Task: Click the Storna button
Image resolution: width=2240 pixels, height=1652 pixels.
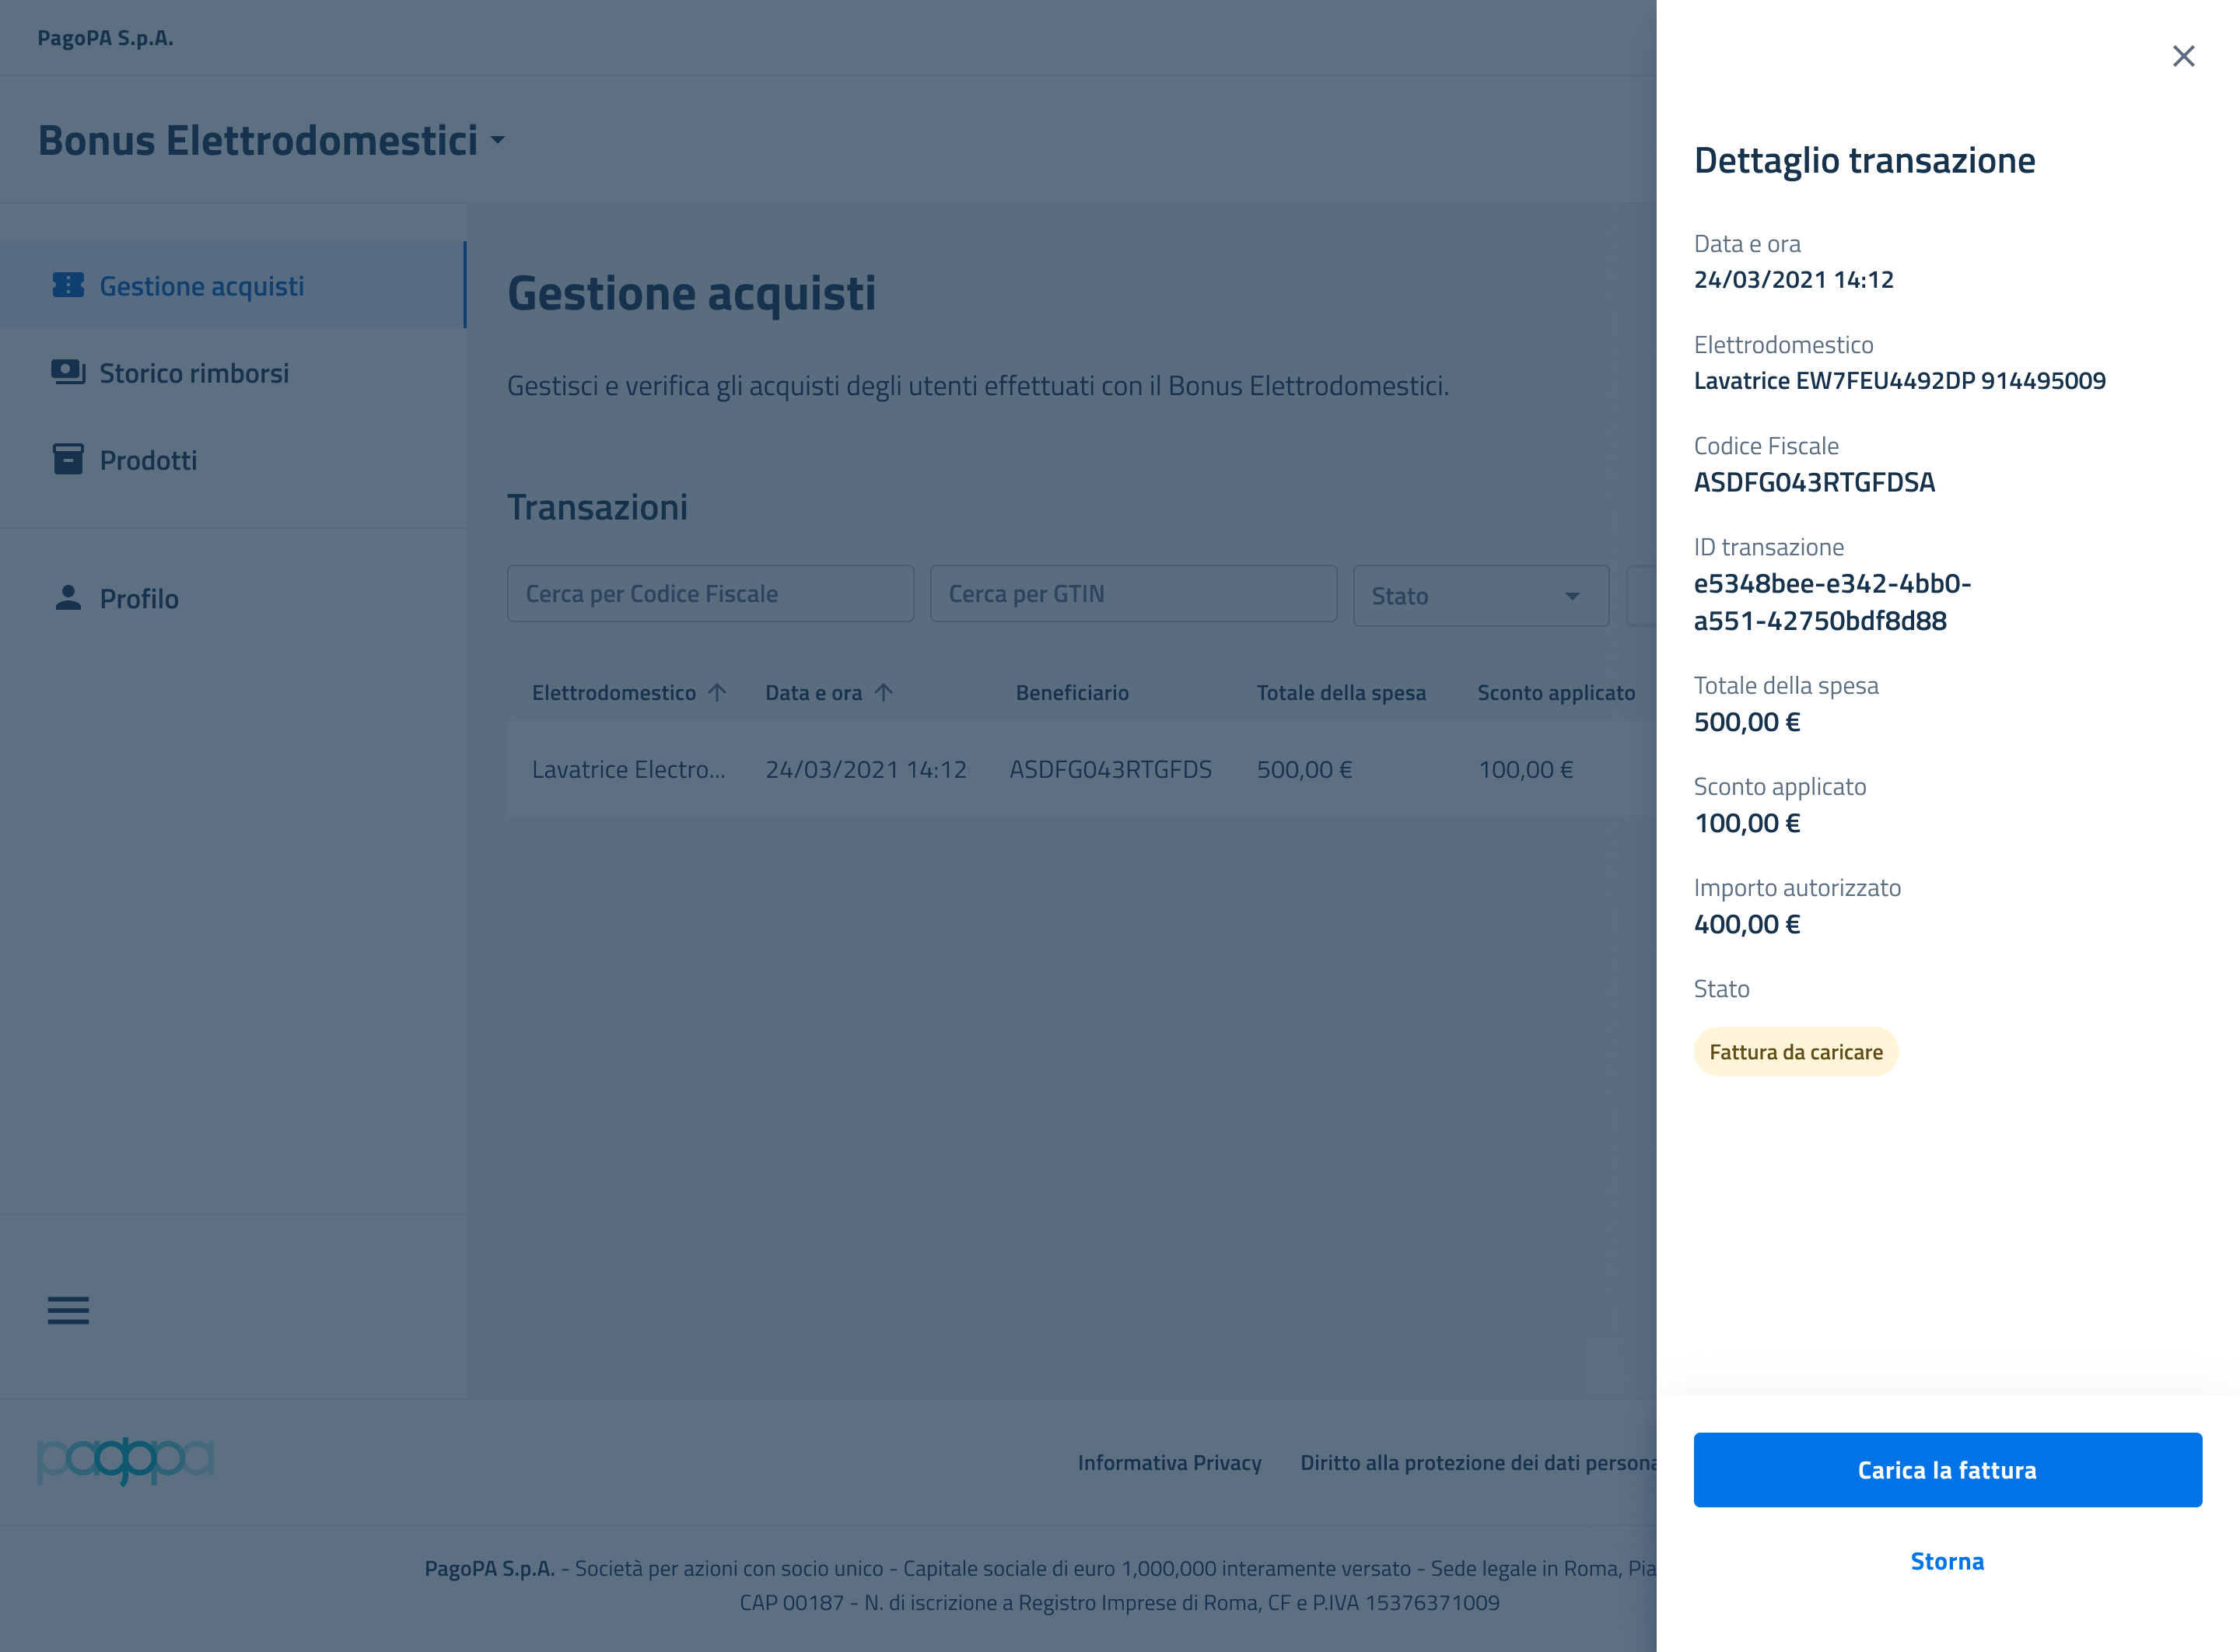Action: 1947,1561
